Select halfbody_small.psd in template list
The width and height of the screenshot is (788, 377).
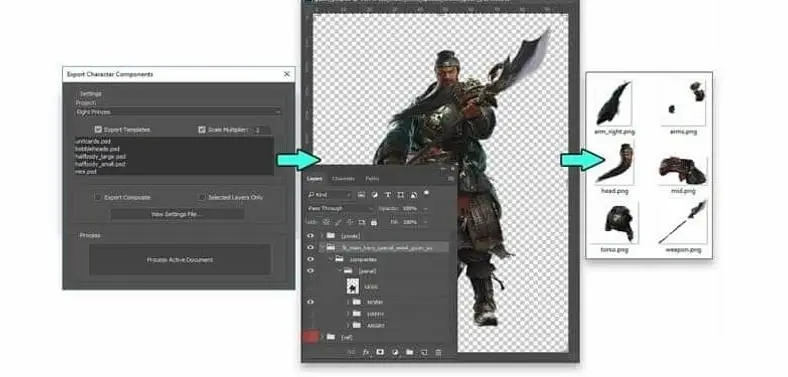coord(100,164)
